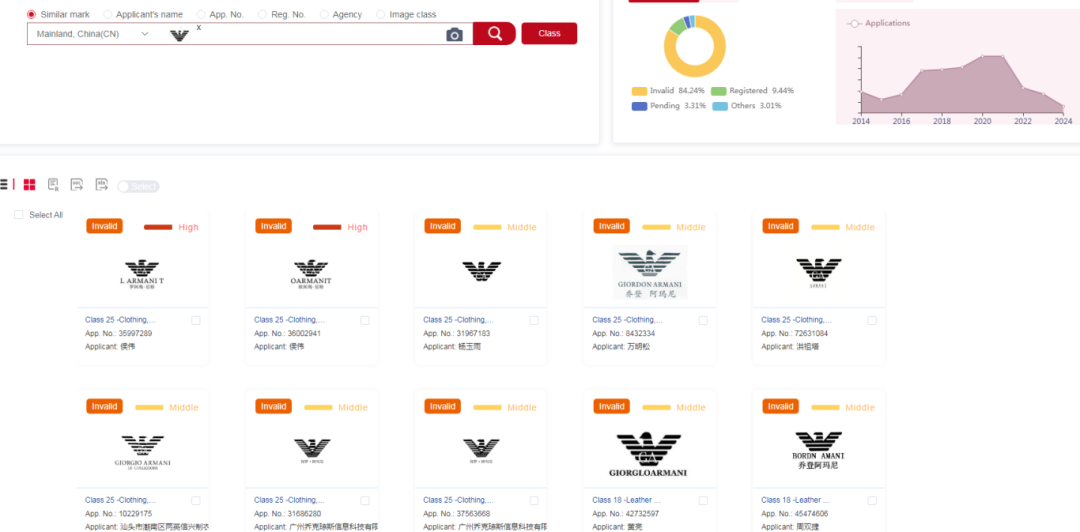Click the Invalid legend yellow swatch
The width and height of the screenshot is (1080, 532).
(x=639, y=91)
